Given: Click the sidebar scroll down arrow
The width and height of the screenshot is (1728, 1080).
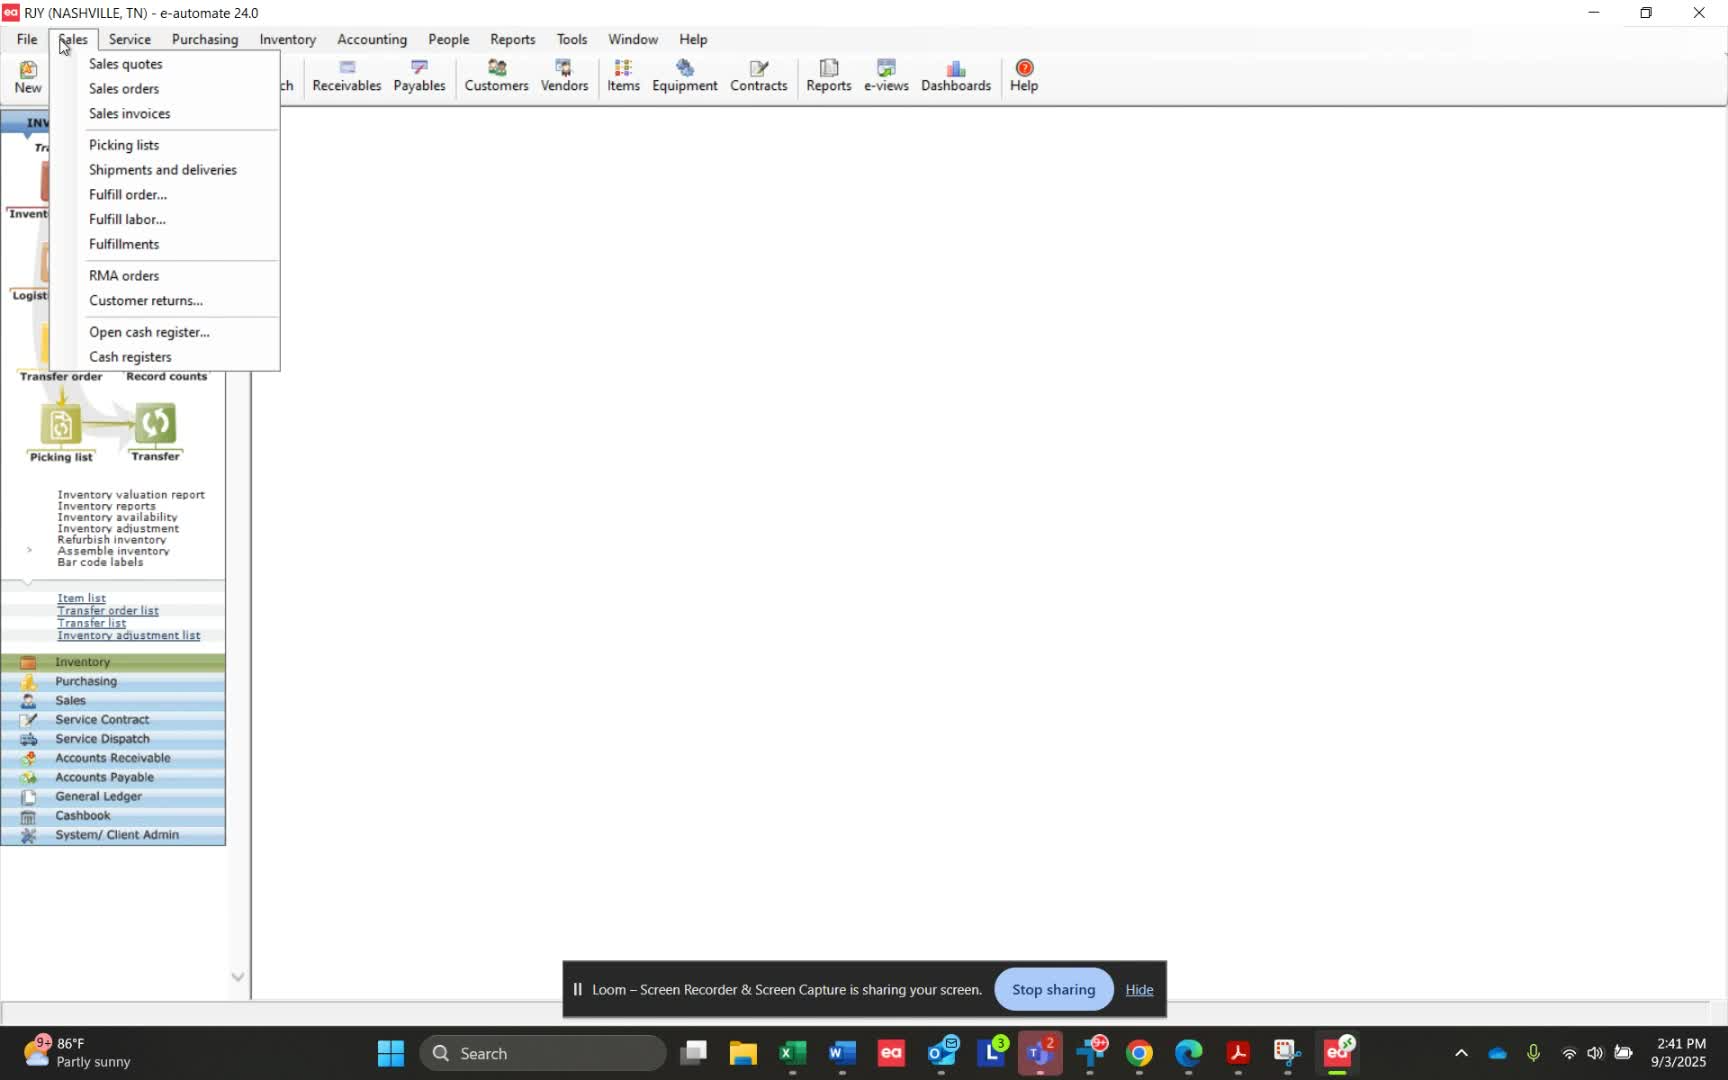Looking at the screenshot, I should 238,977.
